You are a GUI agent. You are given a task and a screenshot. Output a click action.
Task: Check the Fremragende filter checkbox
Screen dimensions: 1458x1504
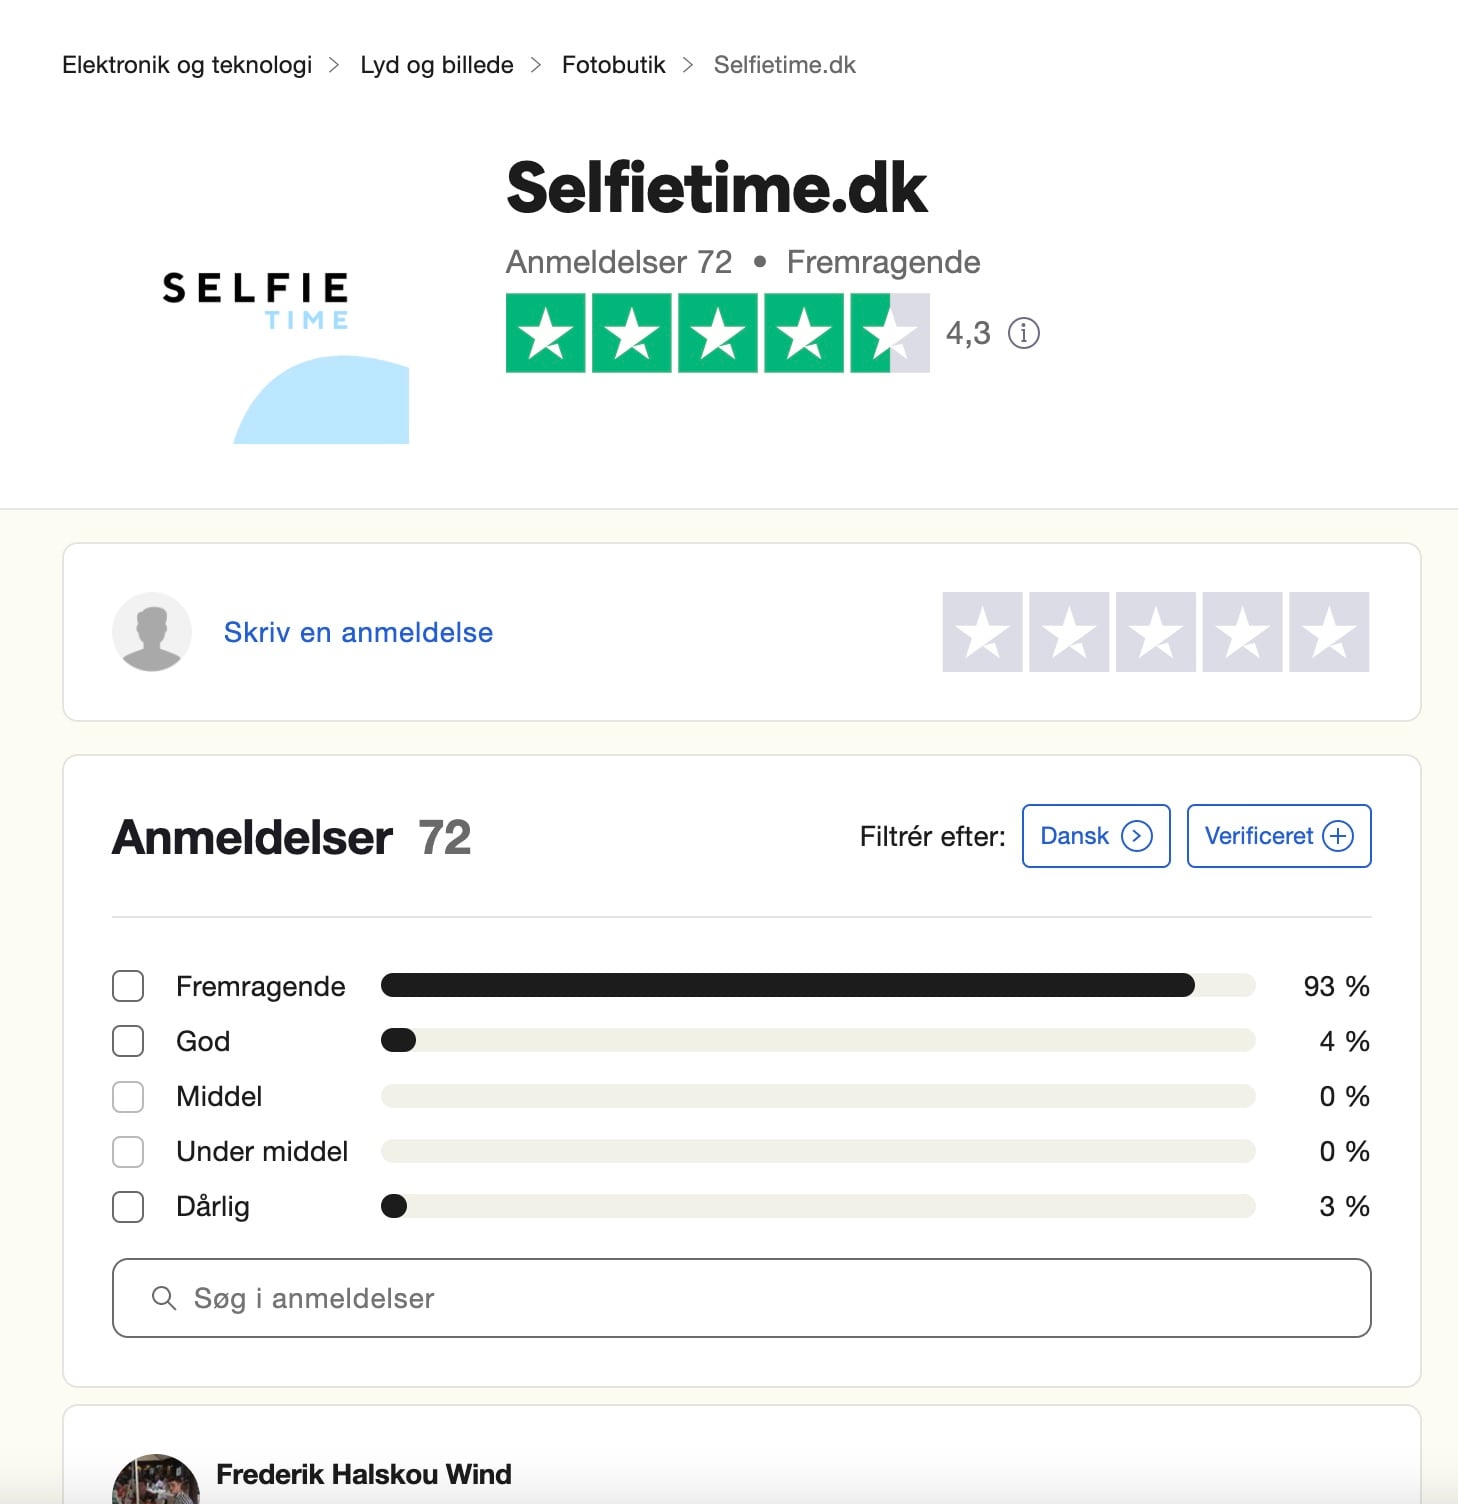pos(128,986)
